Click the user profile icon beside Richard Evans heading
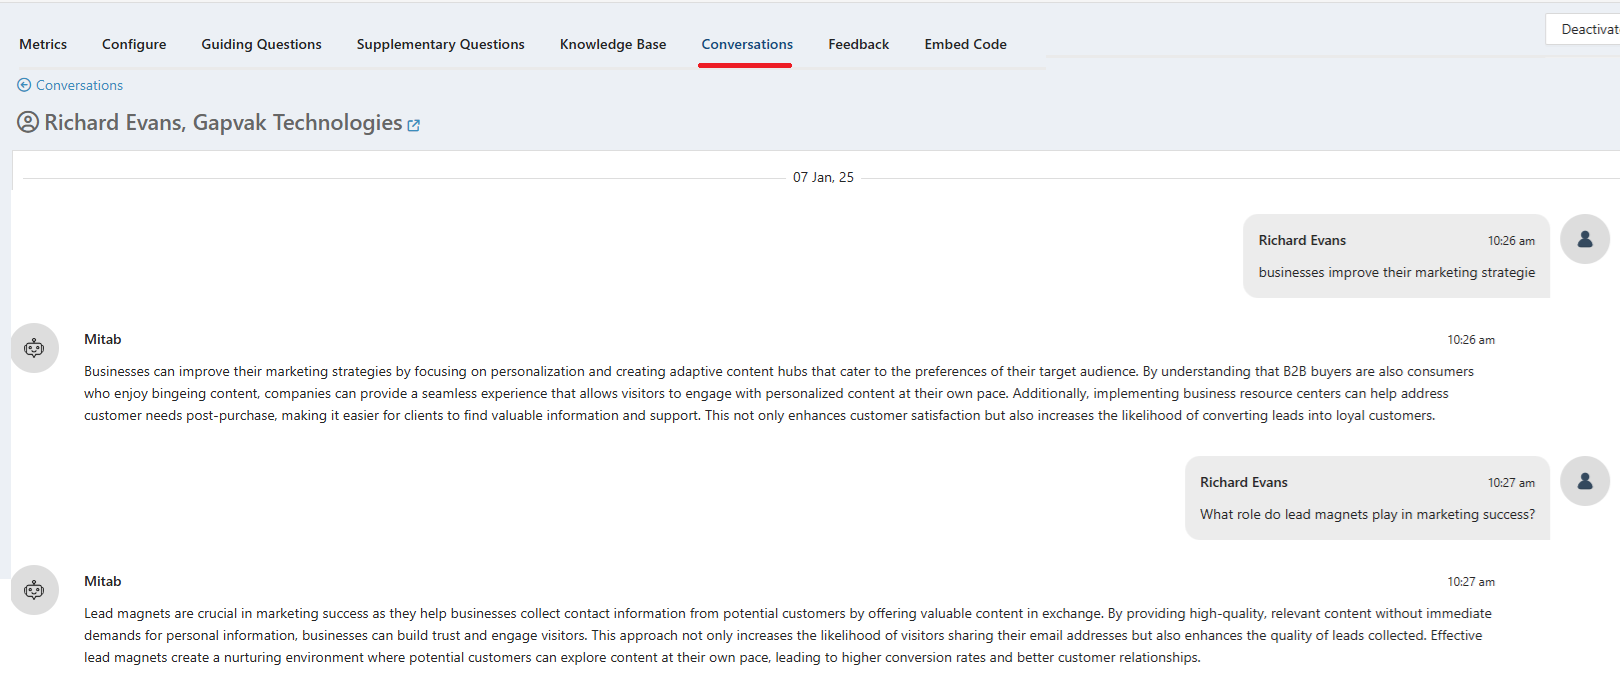Viewport: 1620px width, 693px height. 28,122
